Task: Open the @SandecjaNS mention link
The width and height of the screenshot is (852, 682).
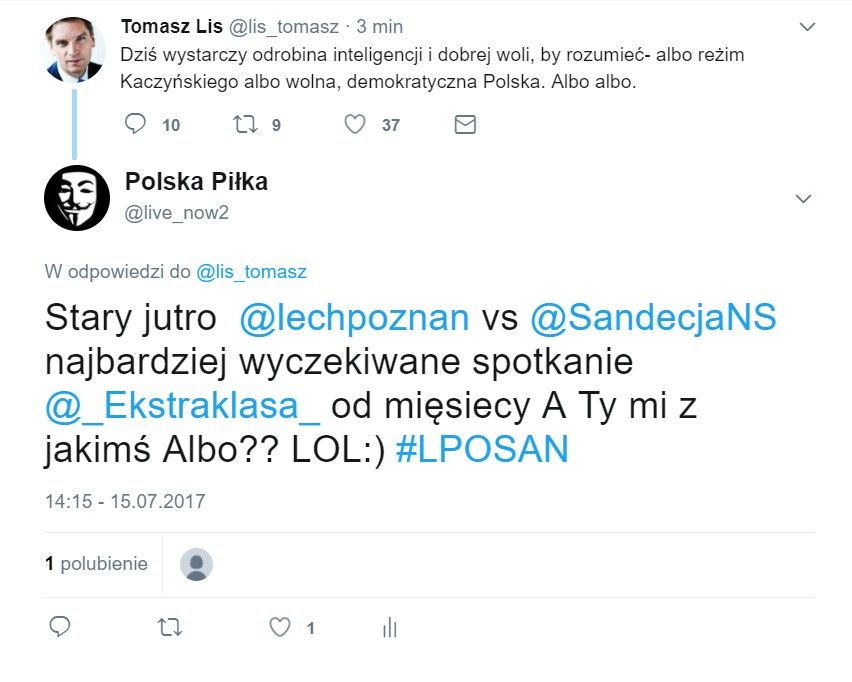Action: tap(653, 317)
